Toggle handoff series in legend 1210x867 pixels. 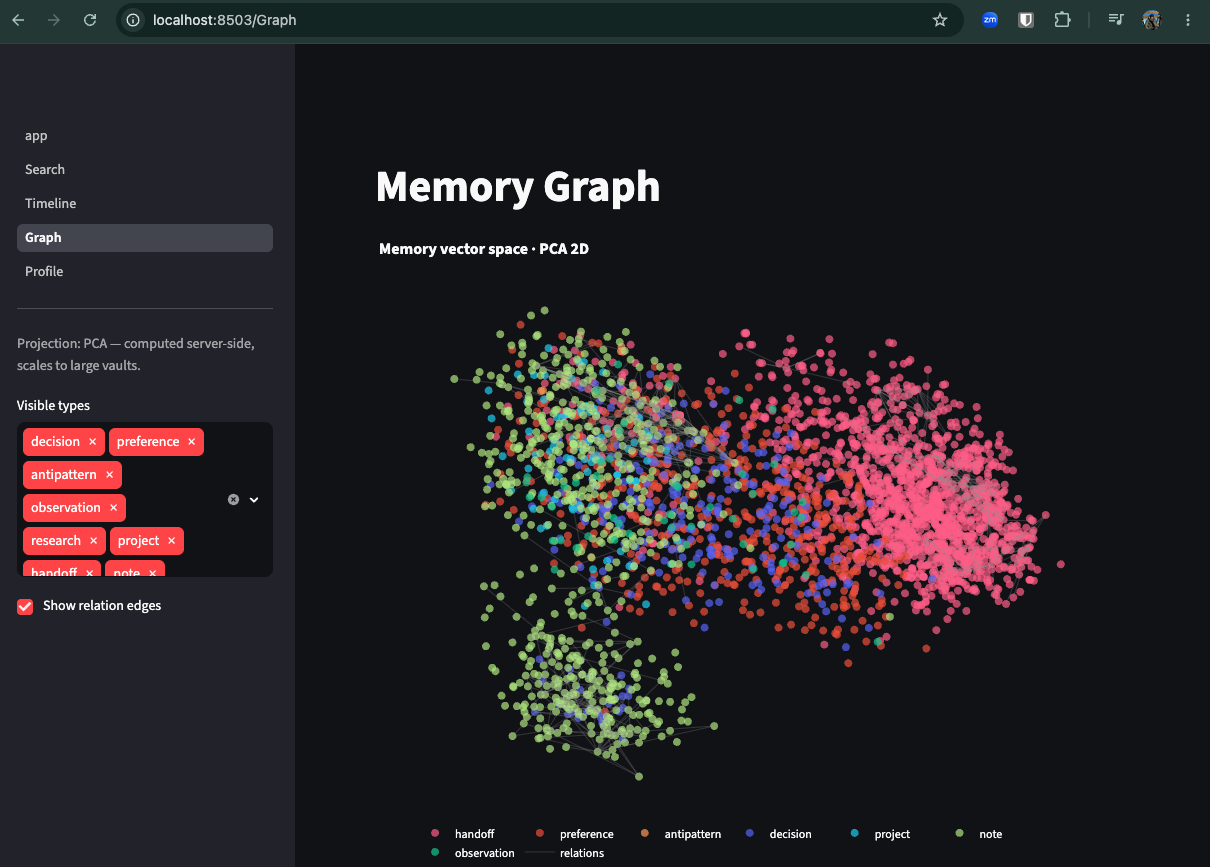462,834
